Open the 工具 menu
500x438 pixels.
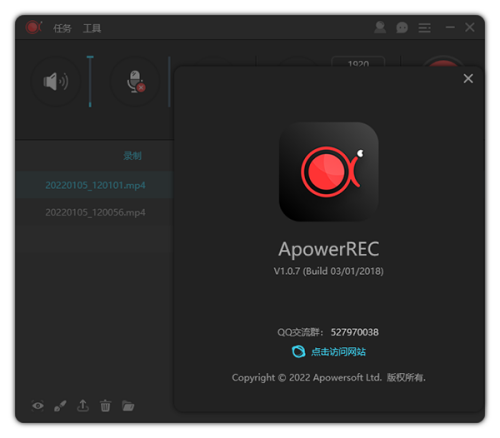click(x=92, y=28)
